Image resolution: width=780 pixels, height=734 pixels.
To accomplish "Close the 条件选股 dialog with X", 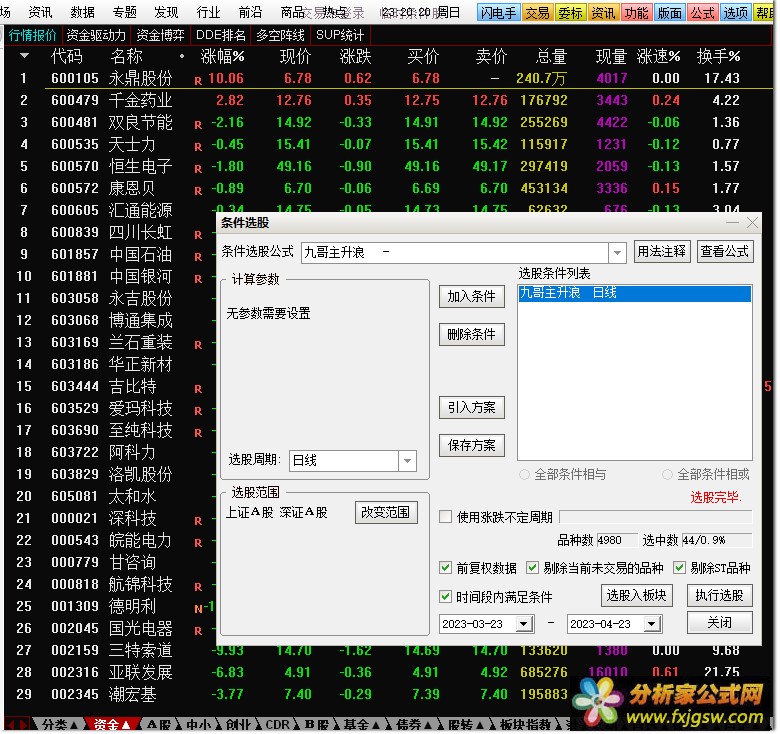I will [x=752, y=223].
